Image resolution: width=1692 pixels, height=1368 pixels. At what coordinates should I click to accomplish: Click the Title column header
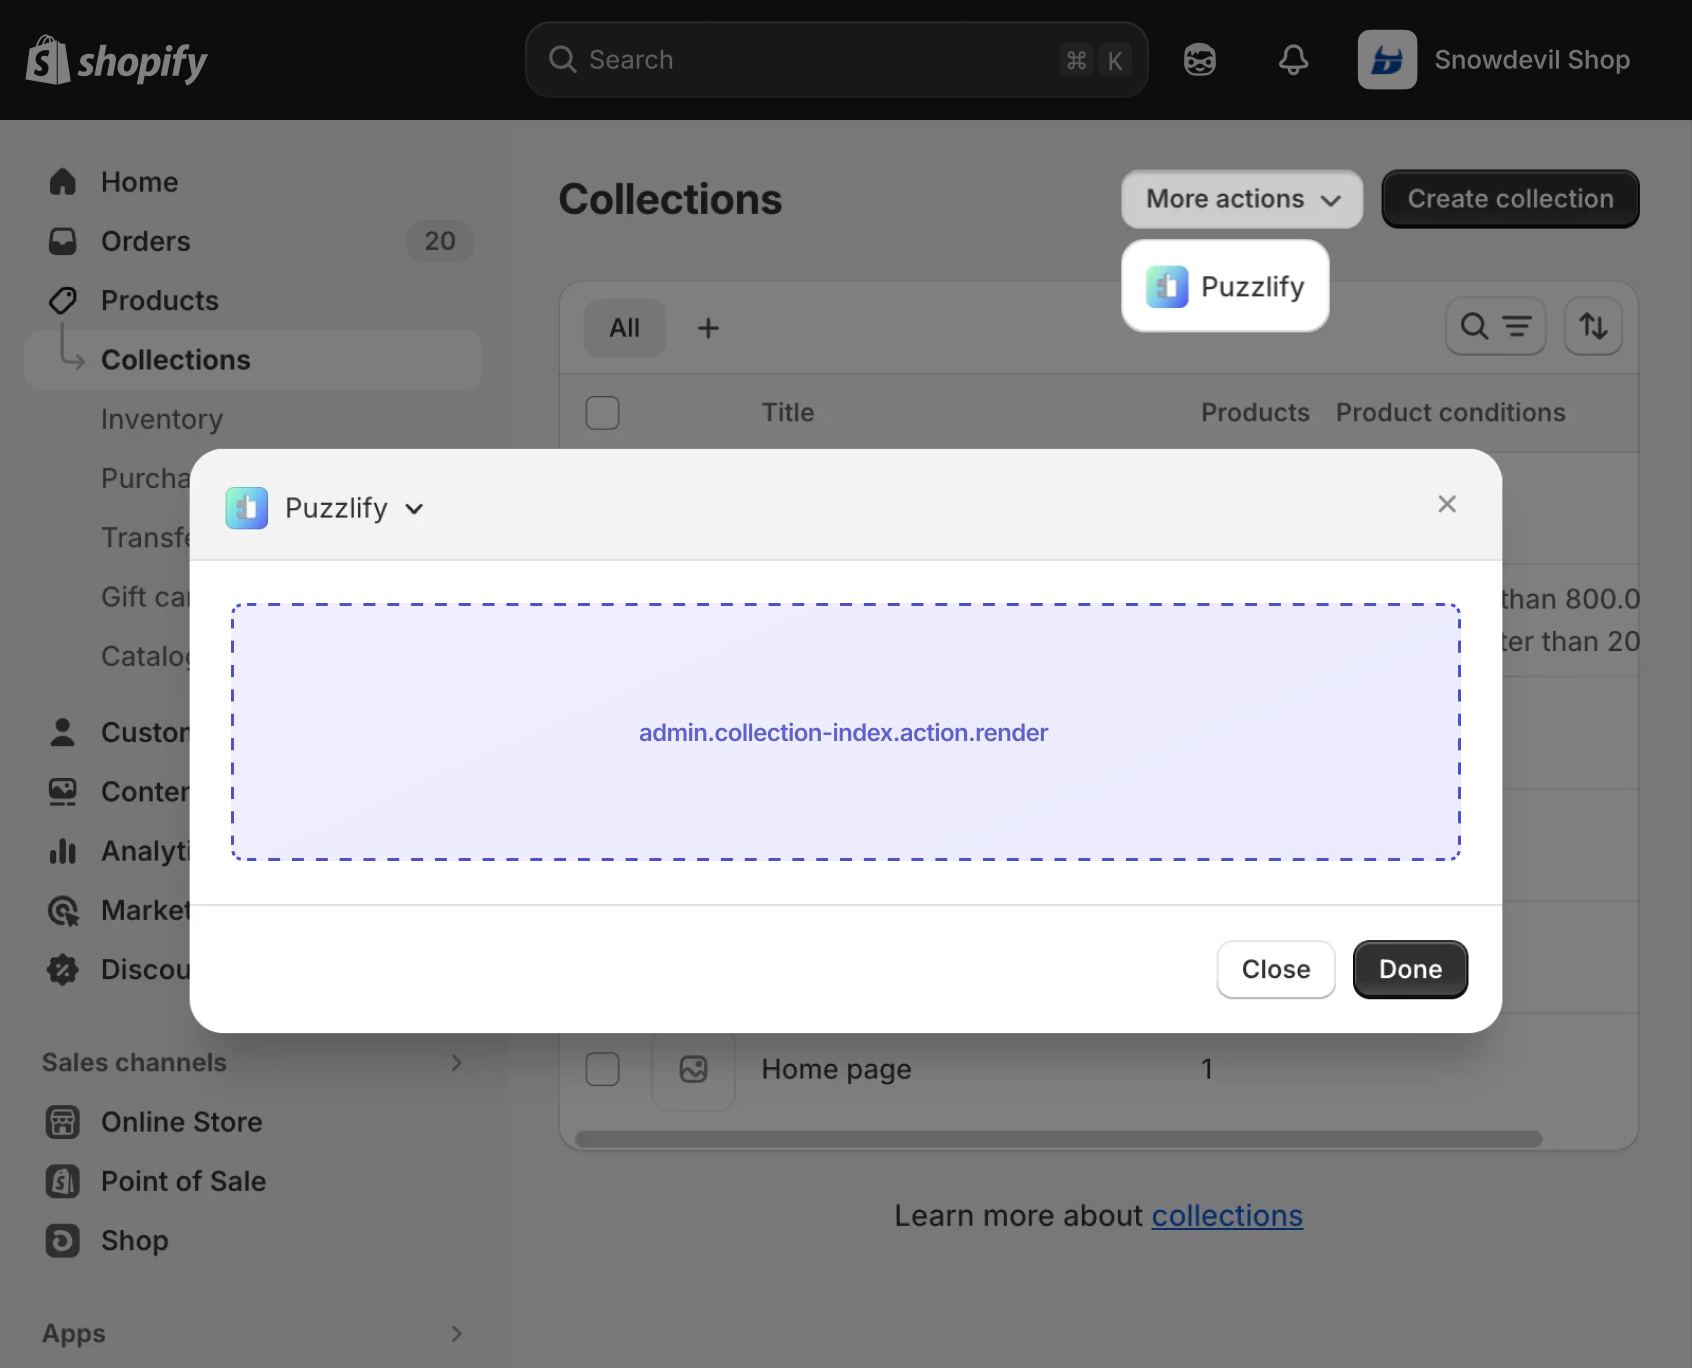pos(788,412)
